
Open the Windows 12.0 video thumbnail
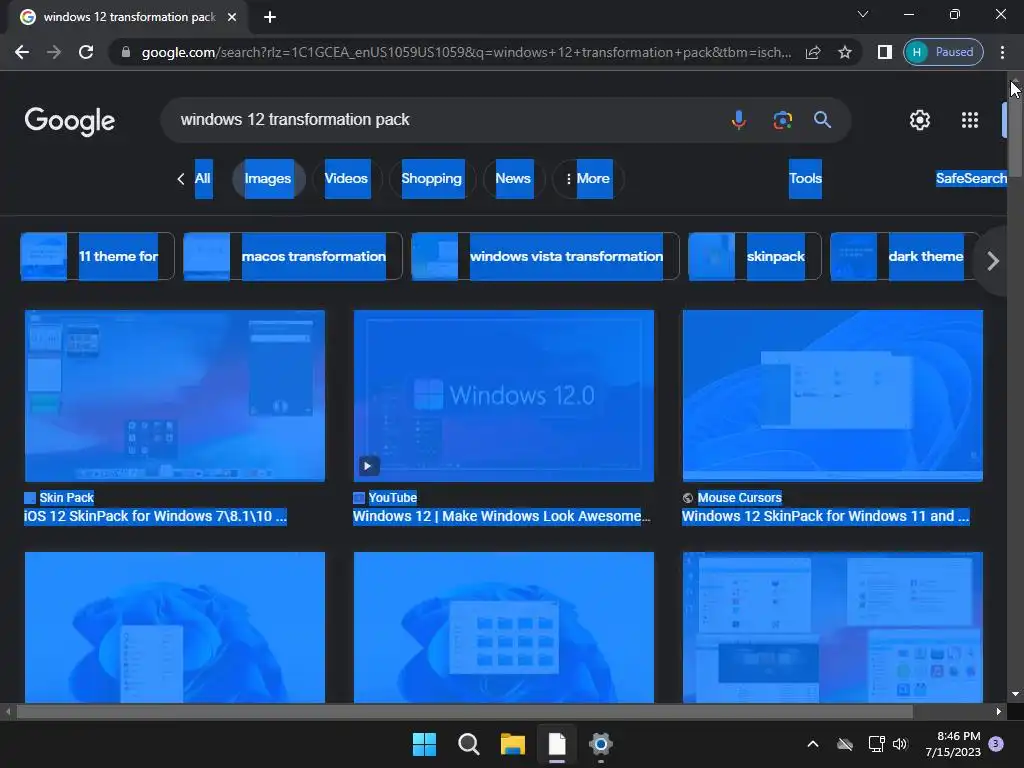coord(504,396)
